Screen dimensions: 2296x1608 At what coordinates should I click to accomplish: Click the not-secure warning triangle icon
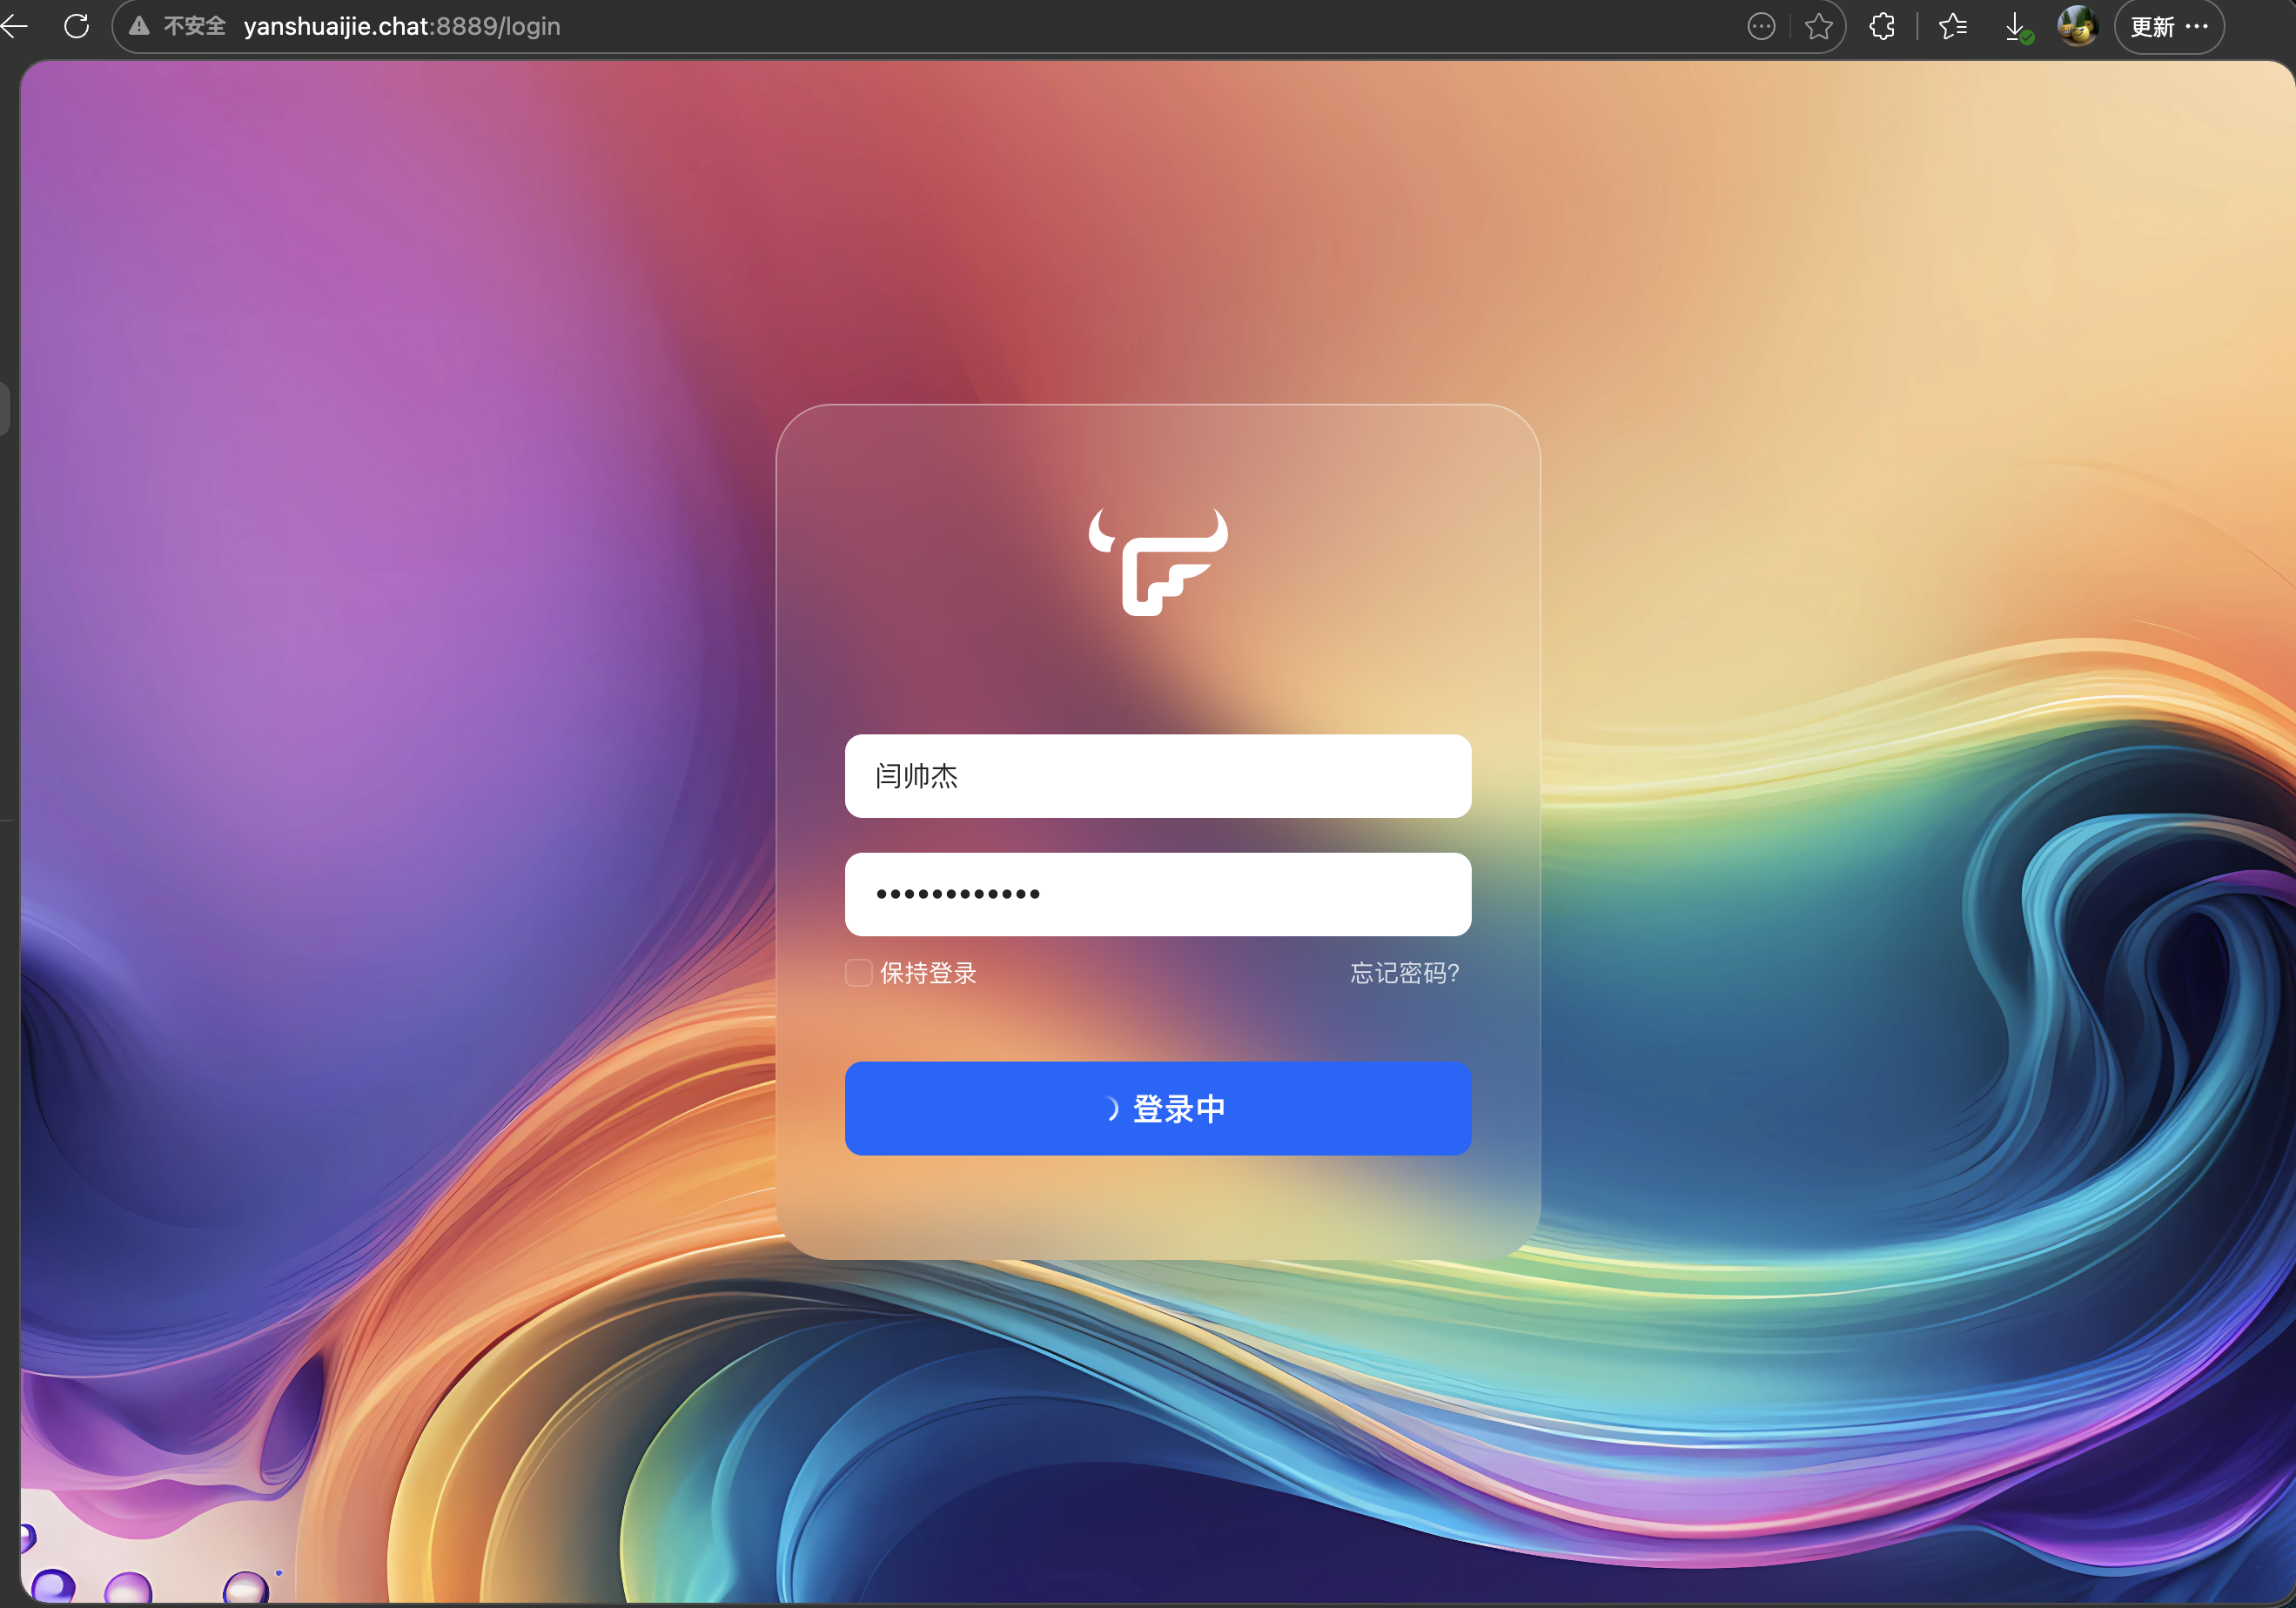(139, 26)
